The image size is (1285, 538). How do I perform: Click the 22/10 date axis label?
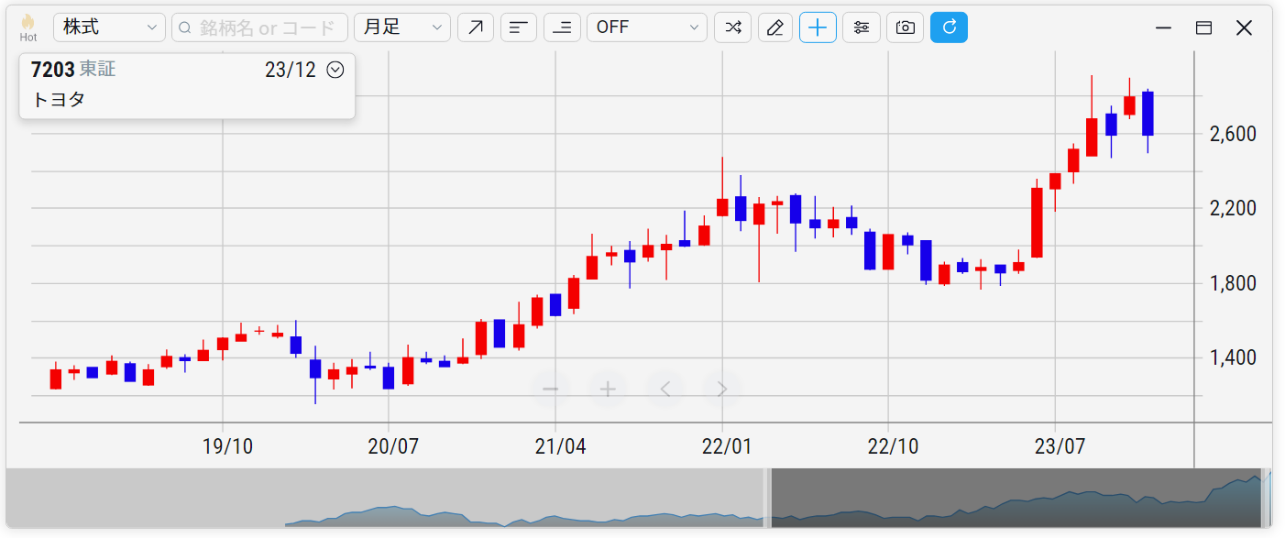[x=893, y=446]
